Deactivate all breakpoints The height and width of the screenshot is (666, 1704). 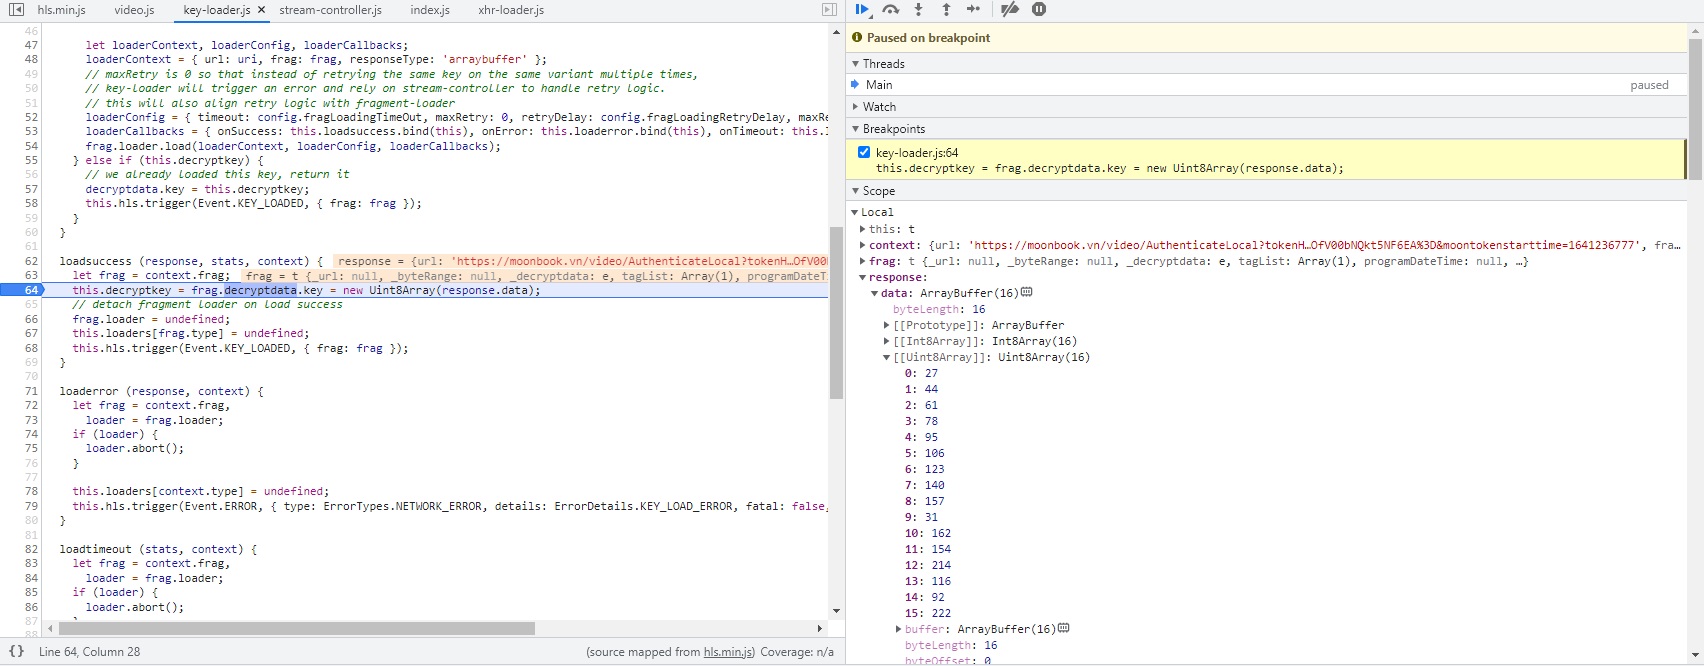pos(1010,10)
